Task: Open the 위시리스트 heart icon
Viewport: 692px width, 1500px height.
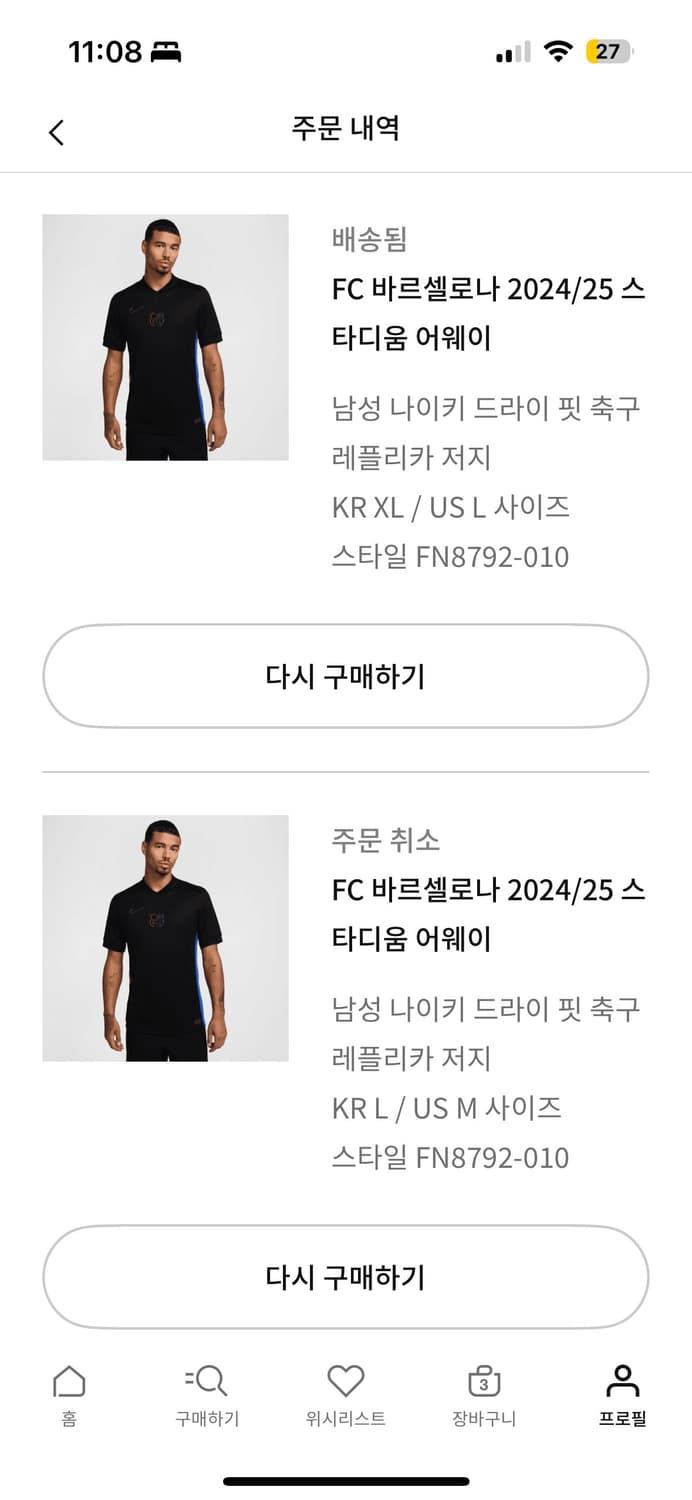Action: coord(345,1381)
